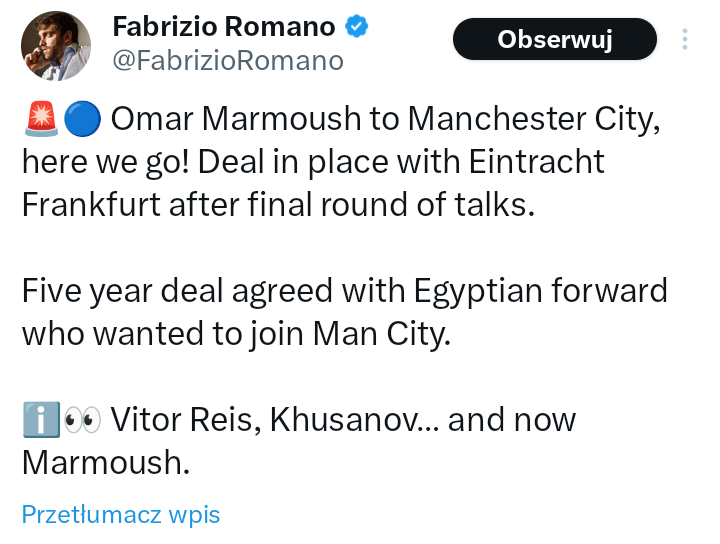Click the Obserwuj follow button
The width and height of the screenshot is (720, 544).
pyautogui.click(x=555, y=40)
